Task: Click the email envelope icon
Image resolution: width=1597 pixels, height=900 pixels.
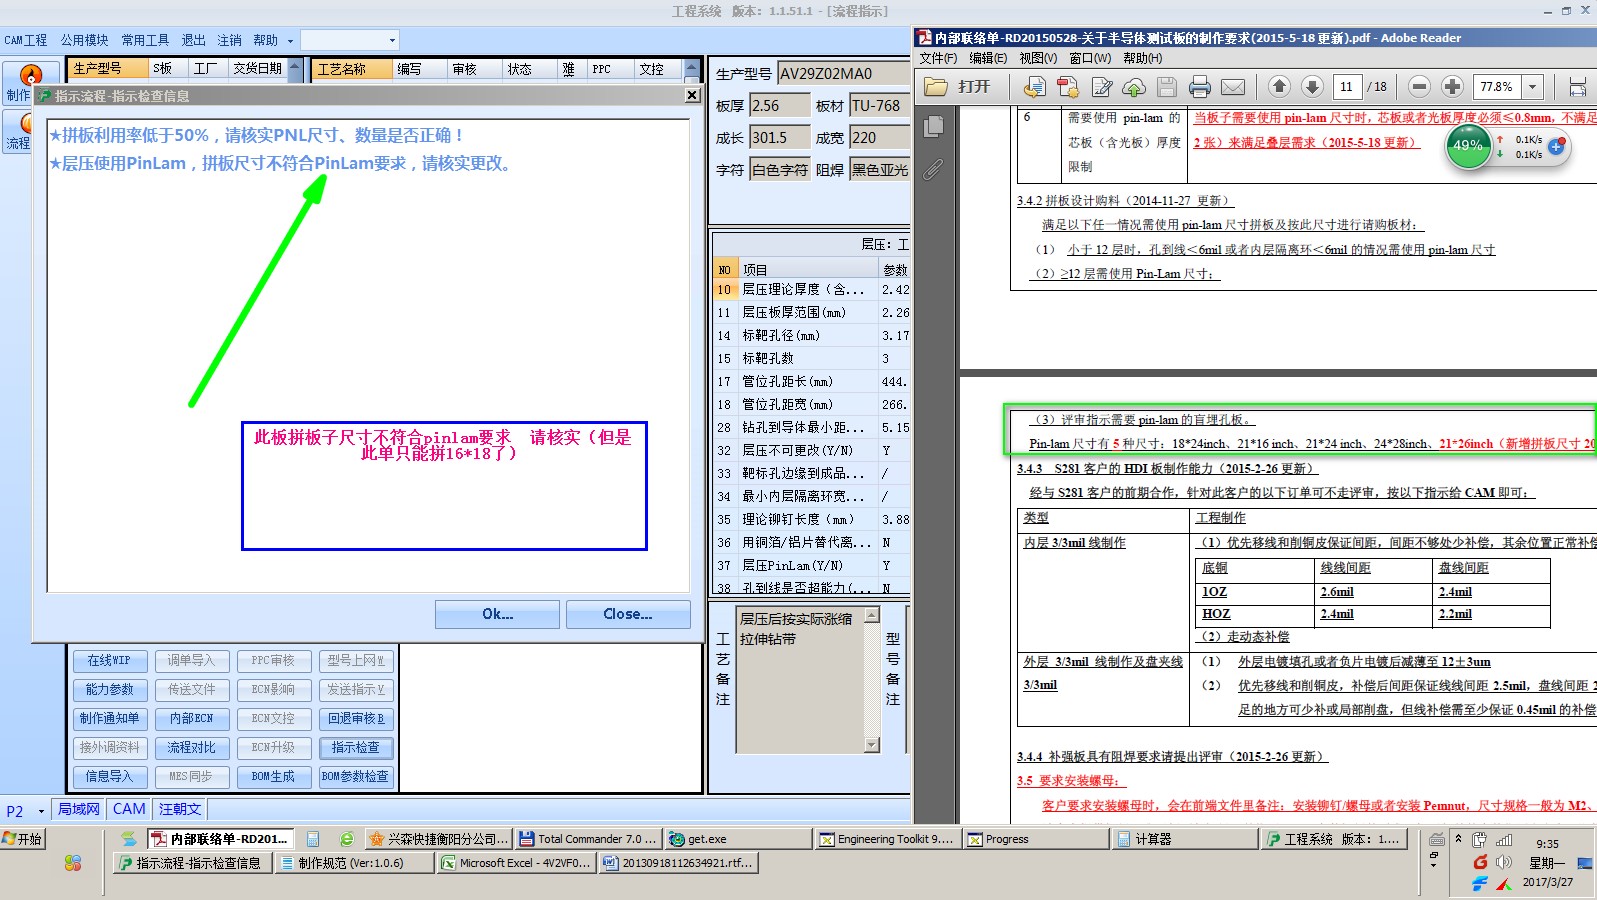Action: pos(1233,87)
